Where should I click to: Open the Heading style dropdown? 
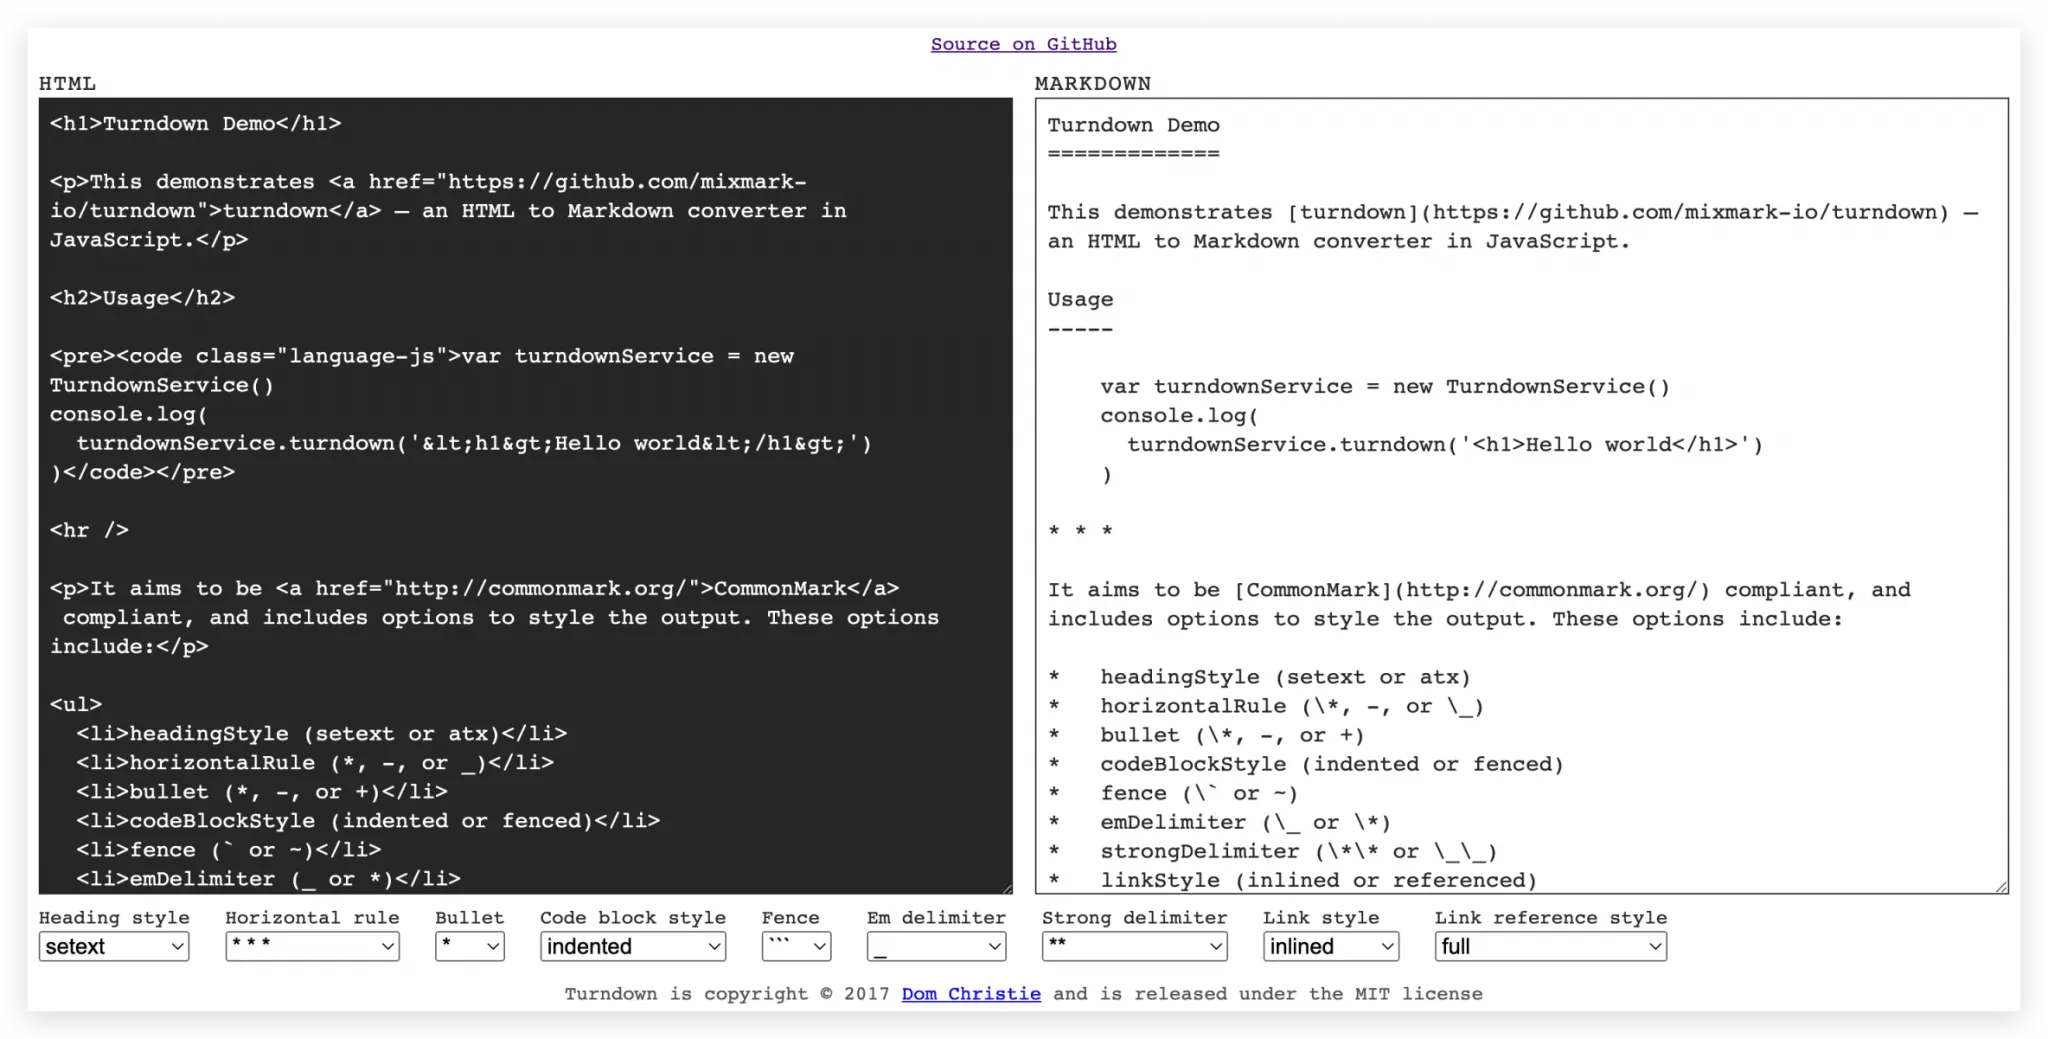[x=114, y=946]
